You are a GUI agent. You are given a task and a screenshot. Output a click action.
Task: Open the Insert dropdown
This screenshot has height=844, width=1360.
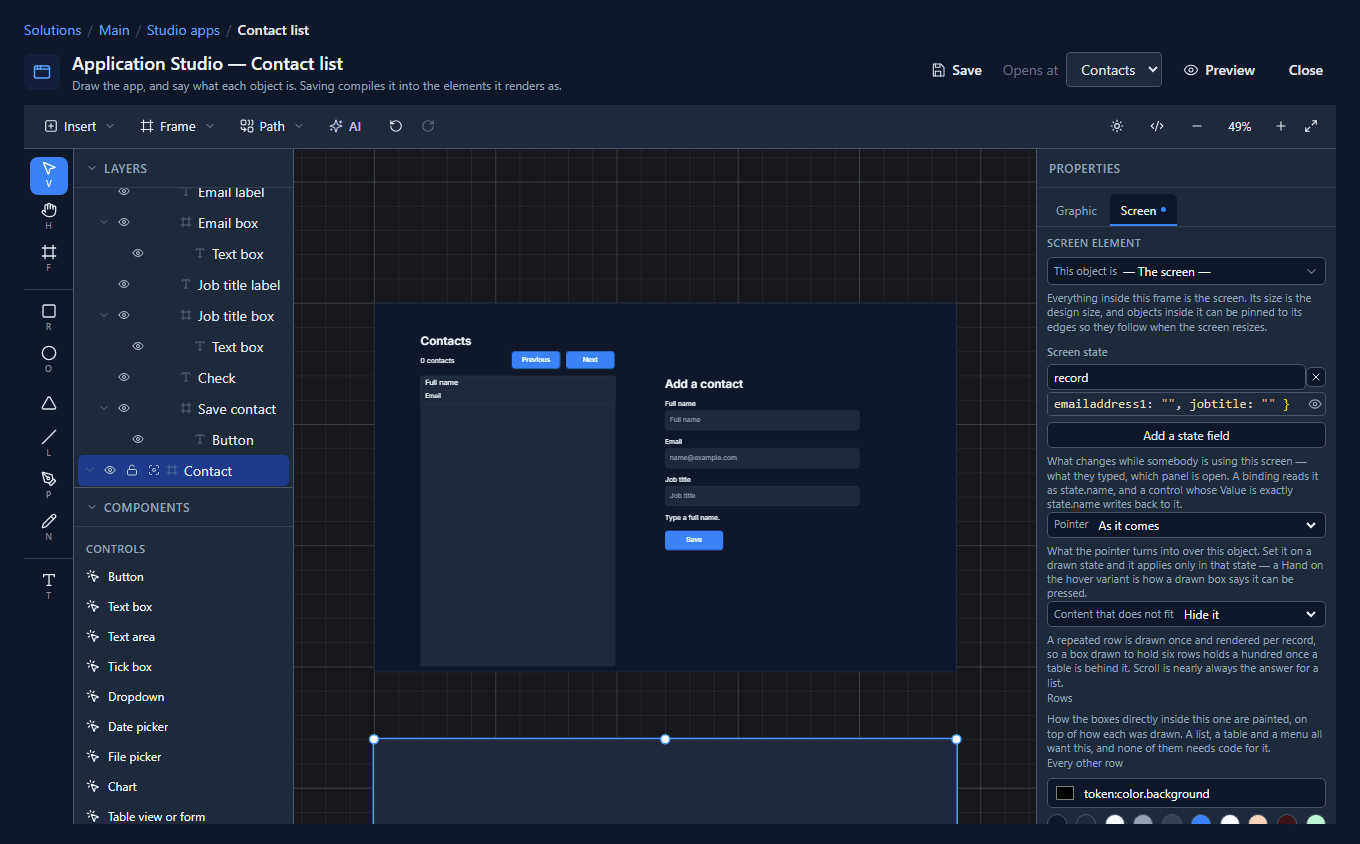(80, 126)
